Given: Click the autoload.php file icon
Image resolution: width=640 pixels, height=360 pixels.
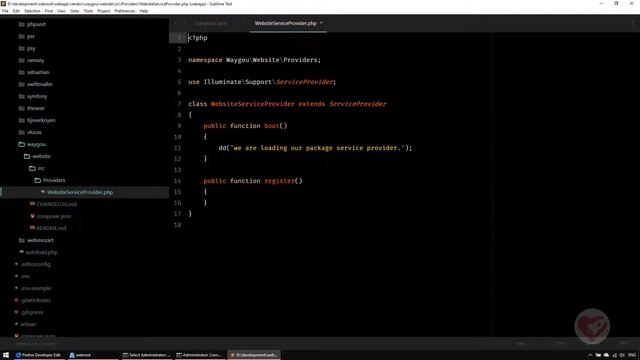Looking at the screenshot, I should pyautogui.click(x=22, y=252).
